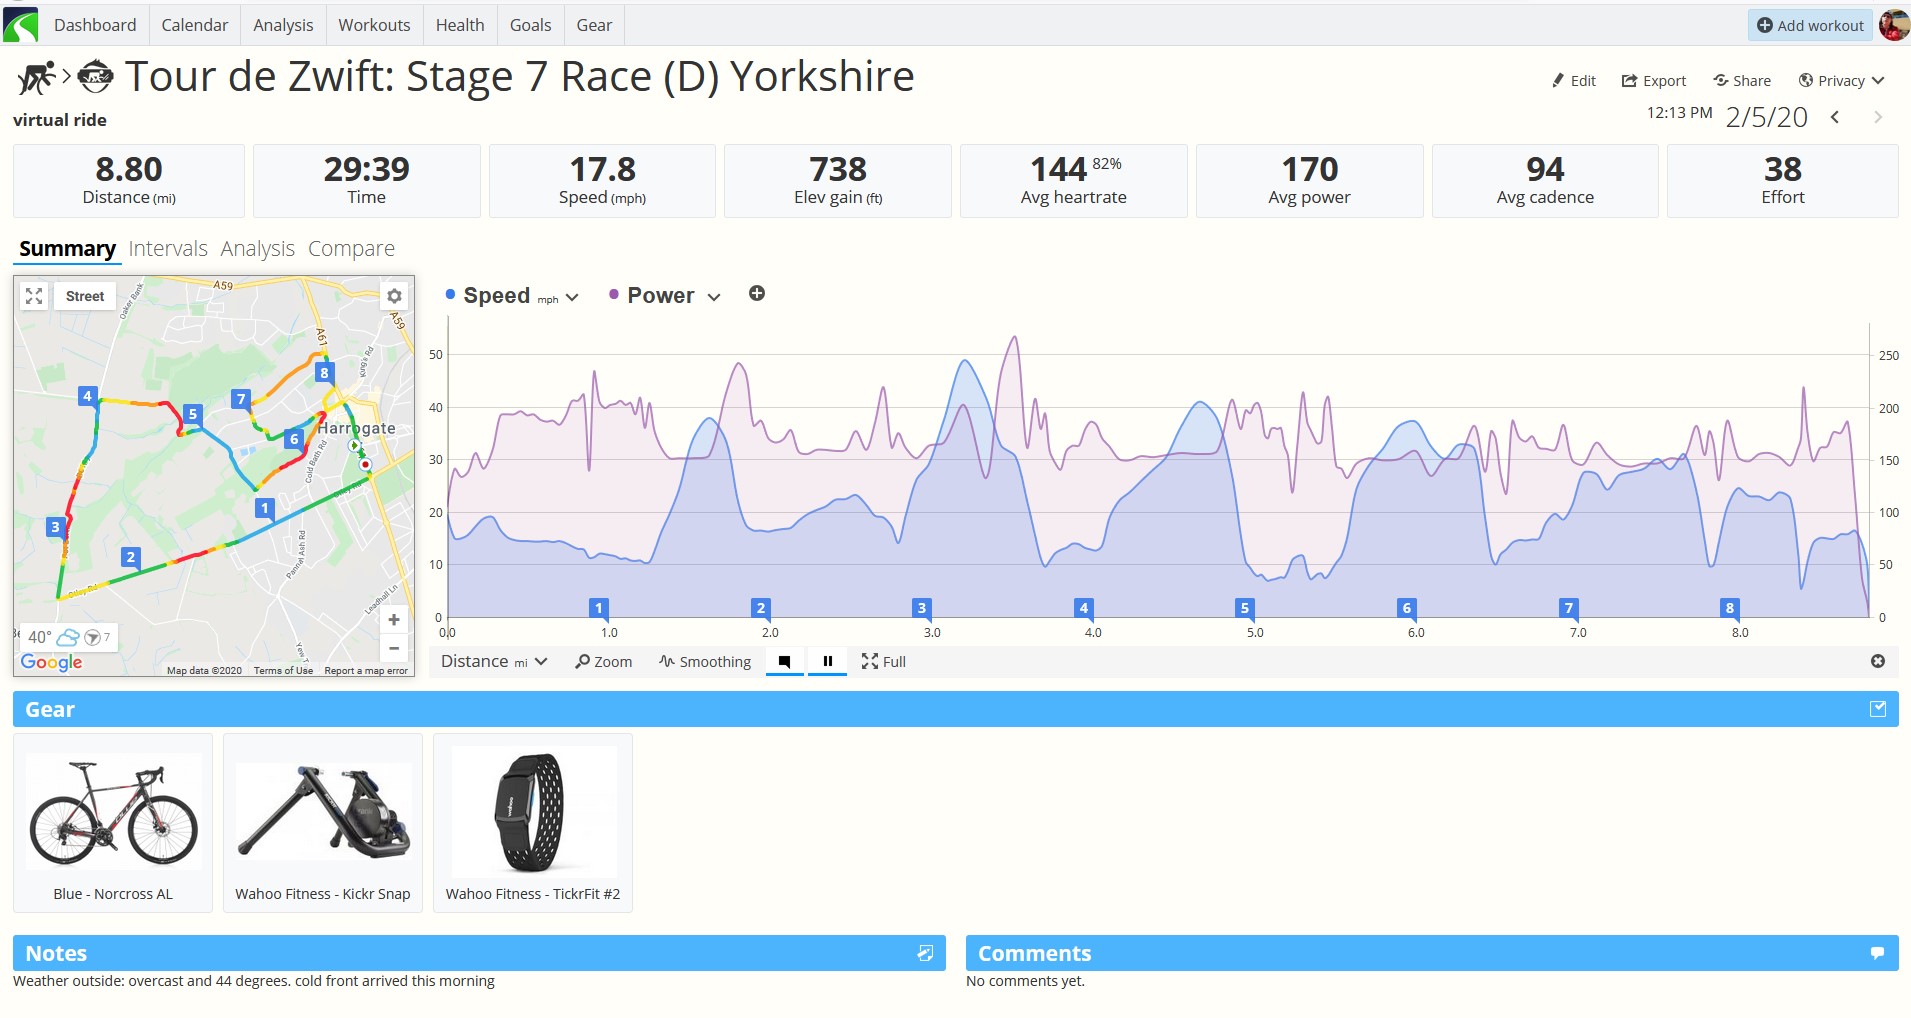
Task: Open Workouts menu
Action: coord(374,25)
